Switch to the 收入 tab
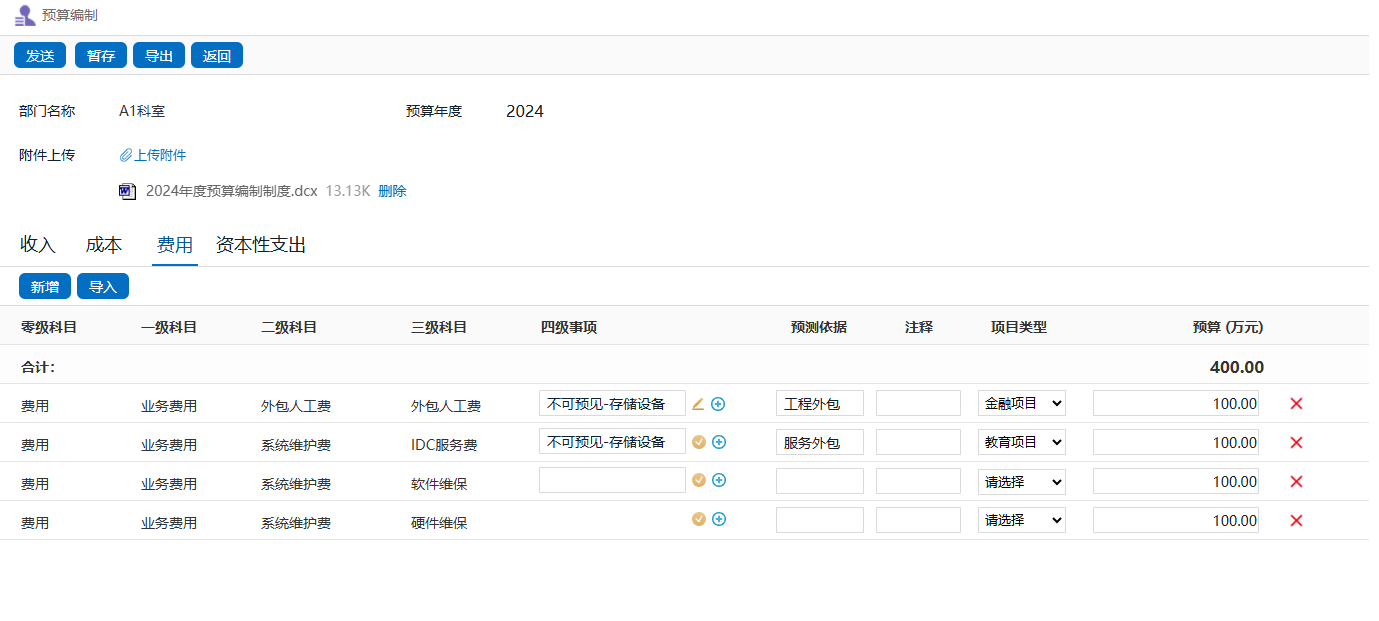 point(38,245)
